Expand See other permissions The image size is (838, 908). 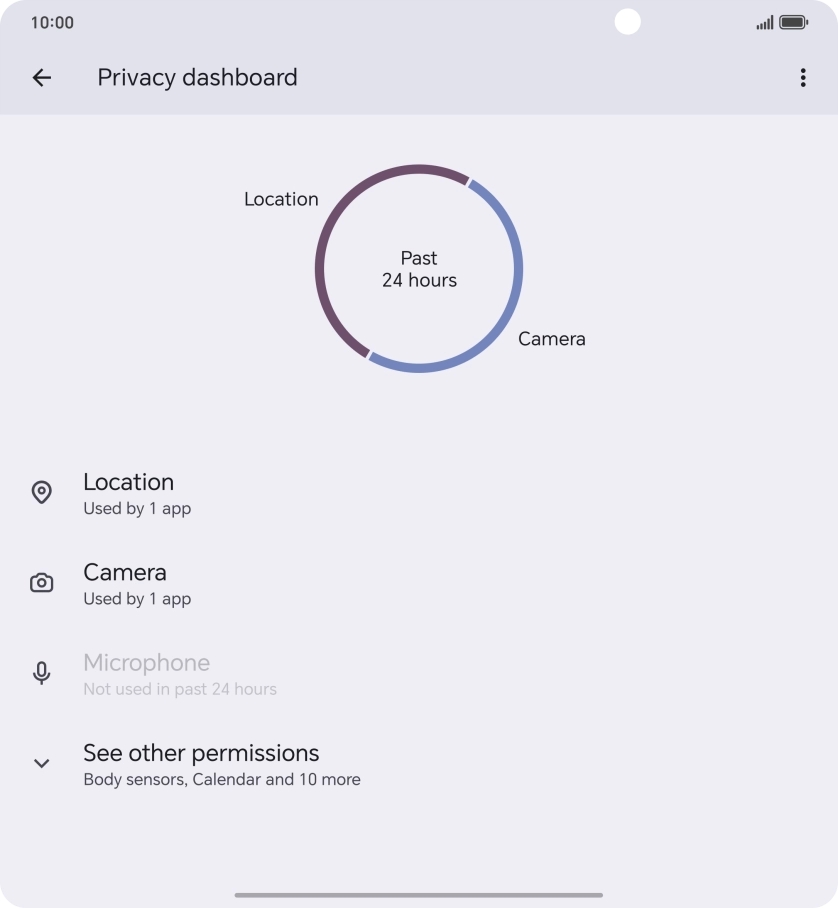[200, 763]
